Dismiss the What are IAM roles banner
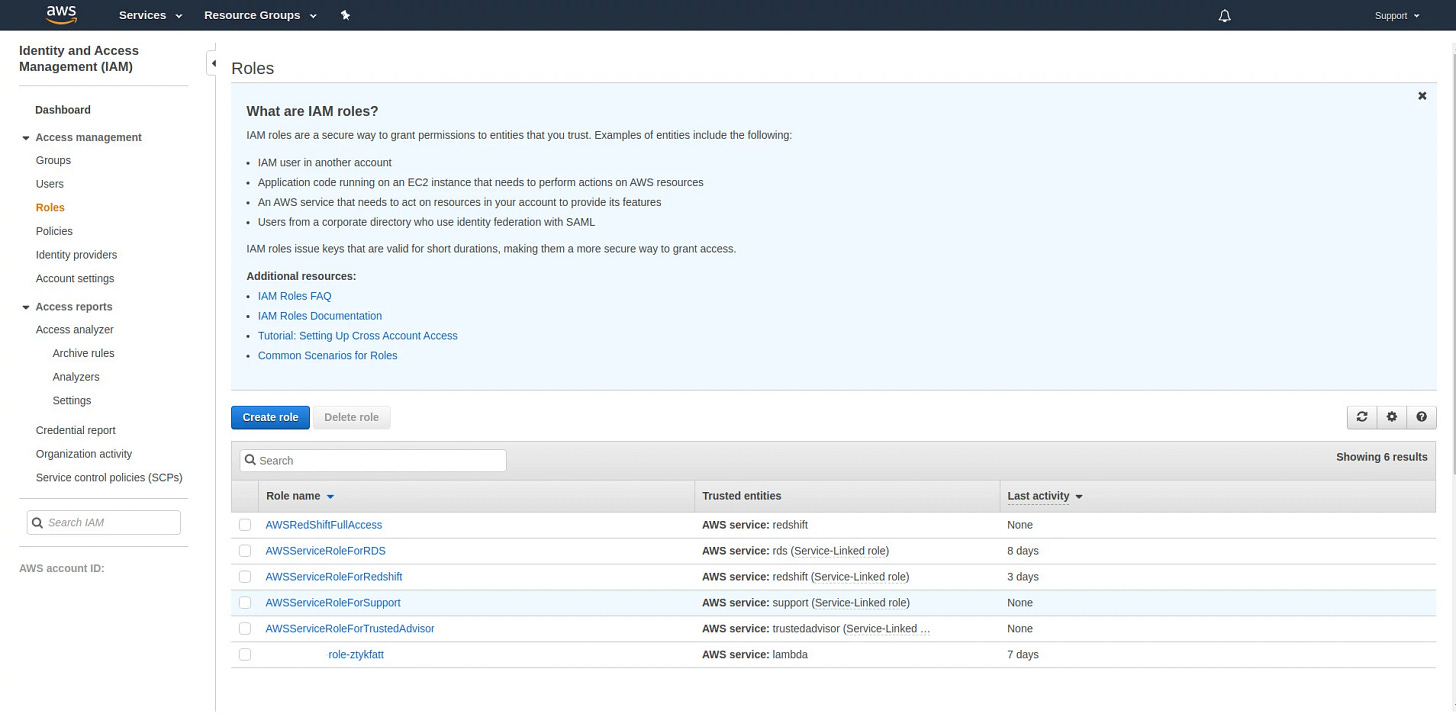The width and height of the screenshot is (1456, 717). click(1422, 95)
